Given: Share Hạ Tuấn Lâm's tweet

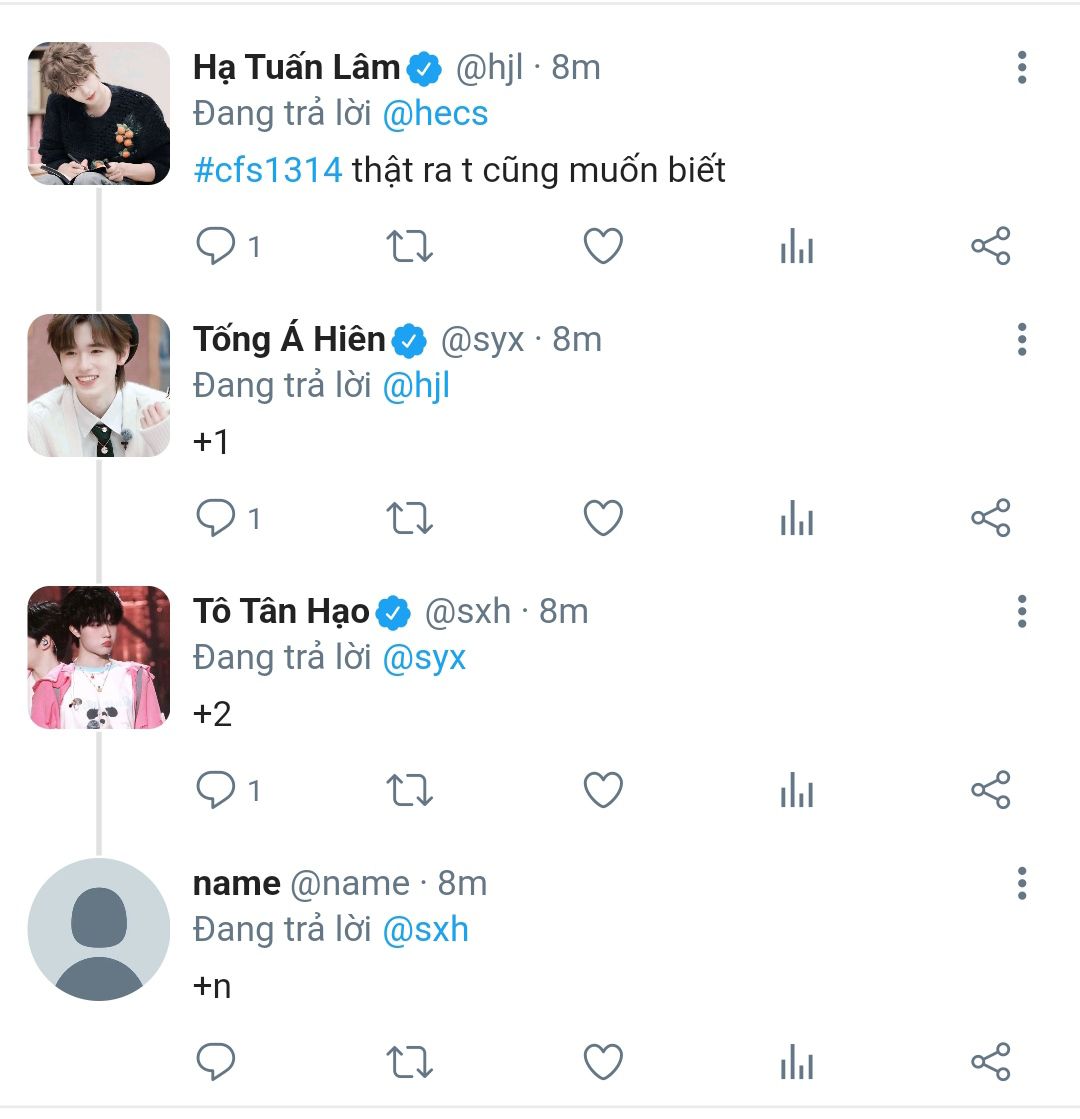Looking at the screenshot, I should (x=990, y=246).
